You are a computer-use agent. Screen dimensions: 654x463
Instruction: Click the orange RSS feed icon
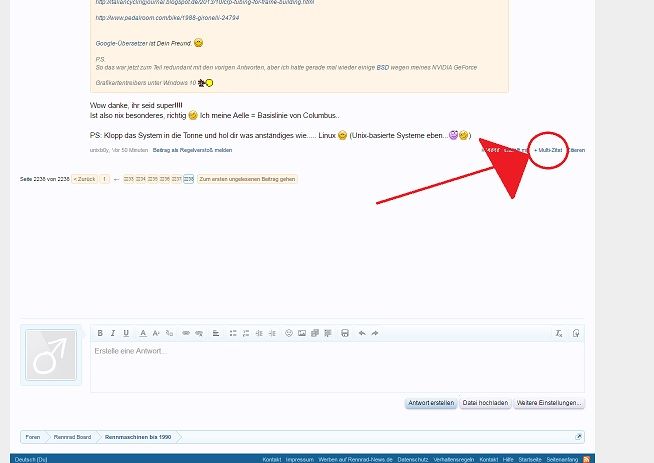point(586,459)
